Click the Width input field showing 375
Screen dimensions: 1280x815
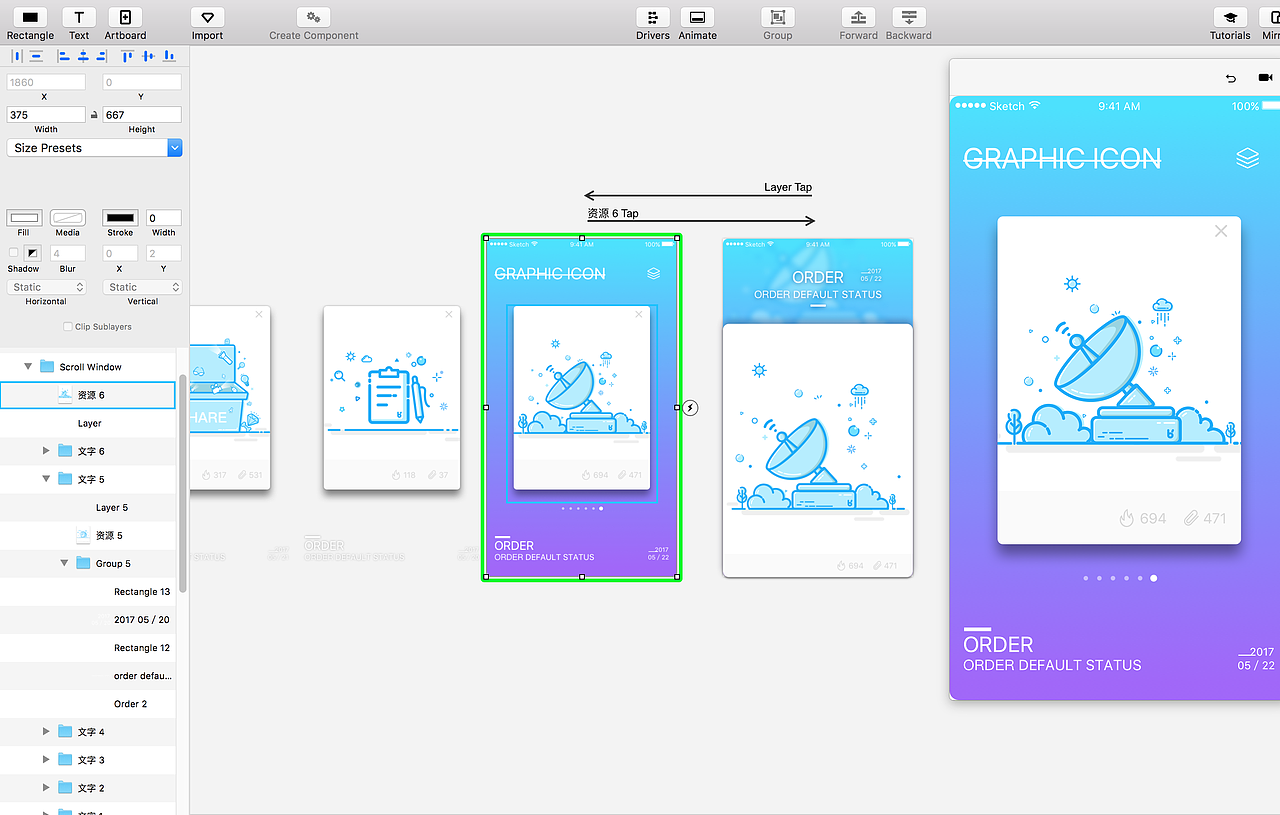[x=46, y=115]
